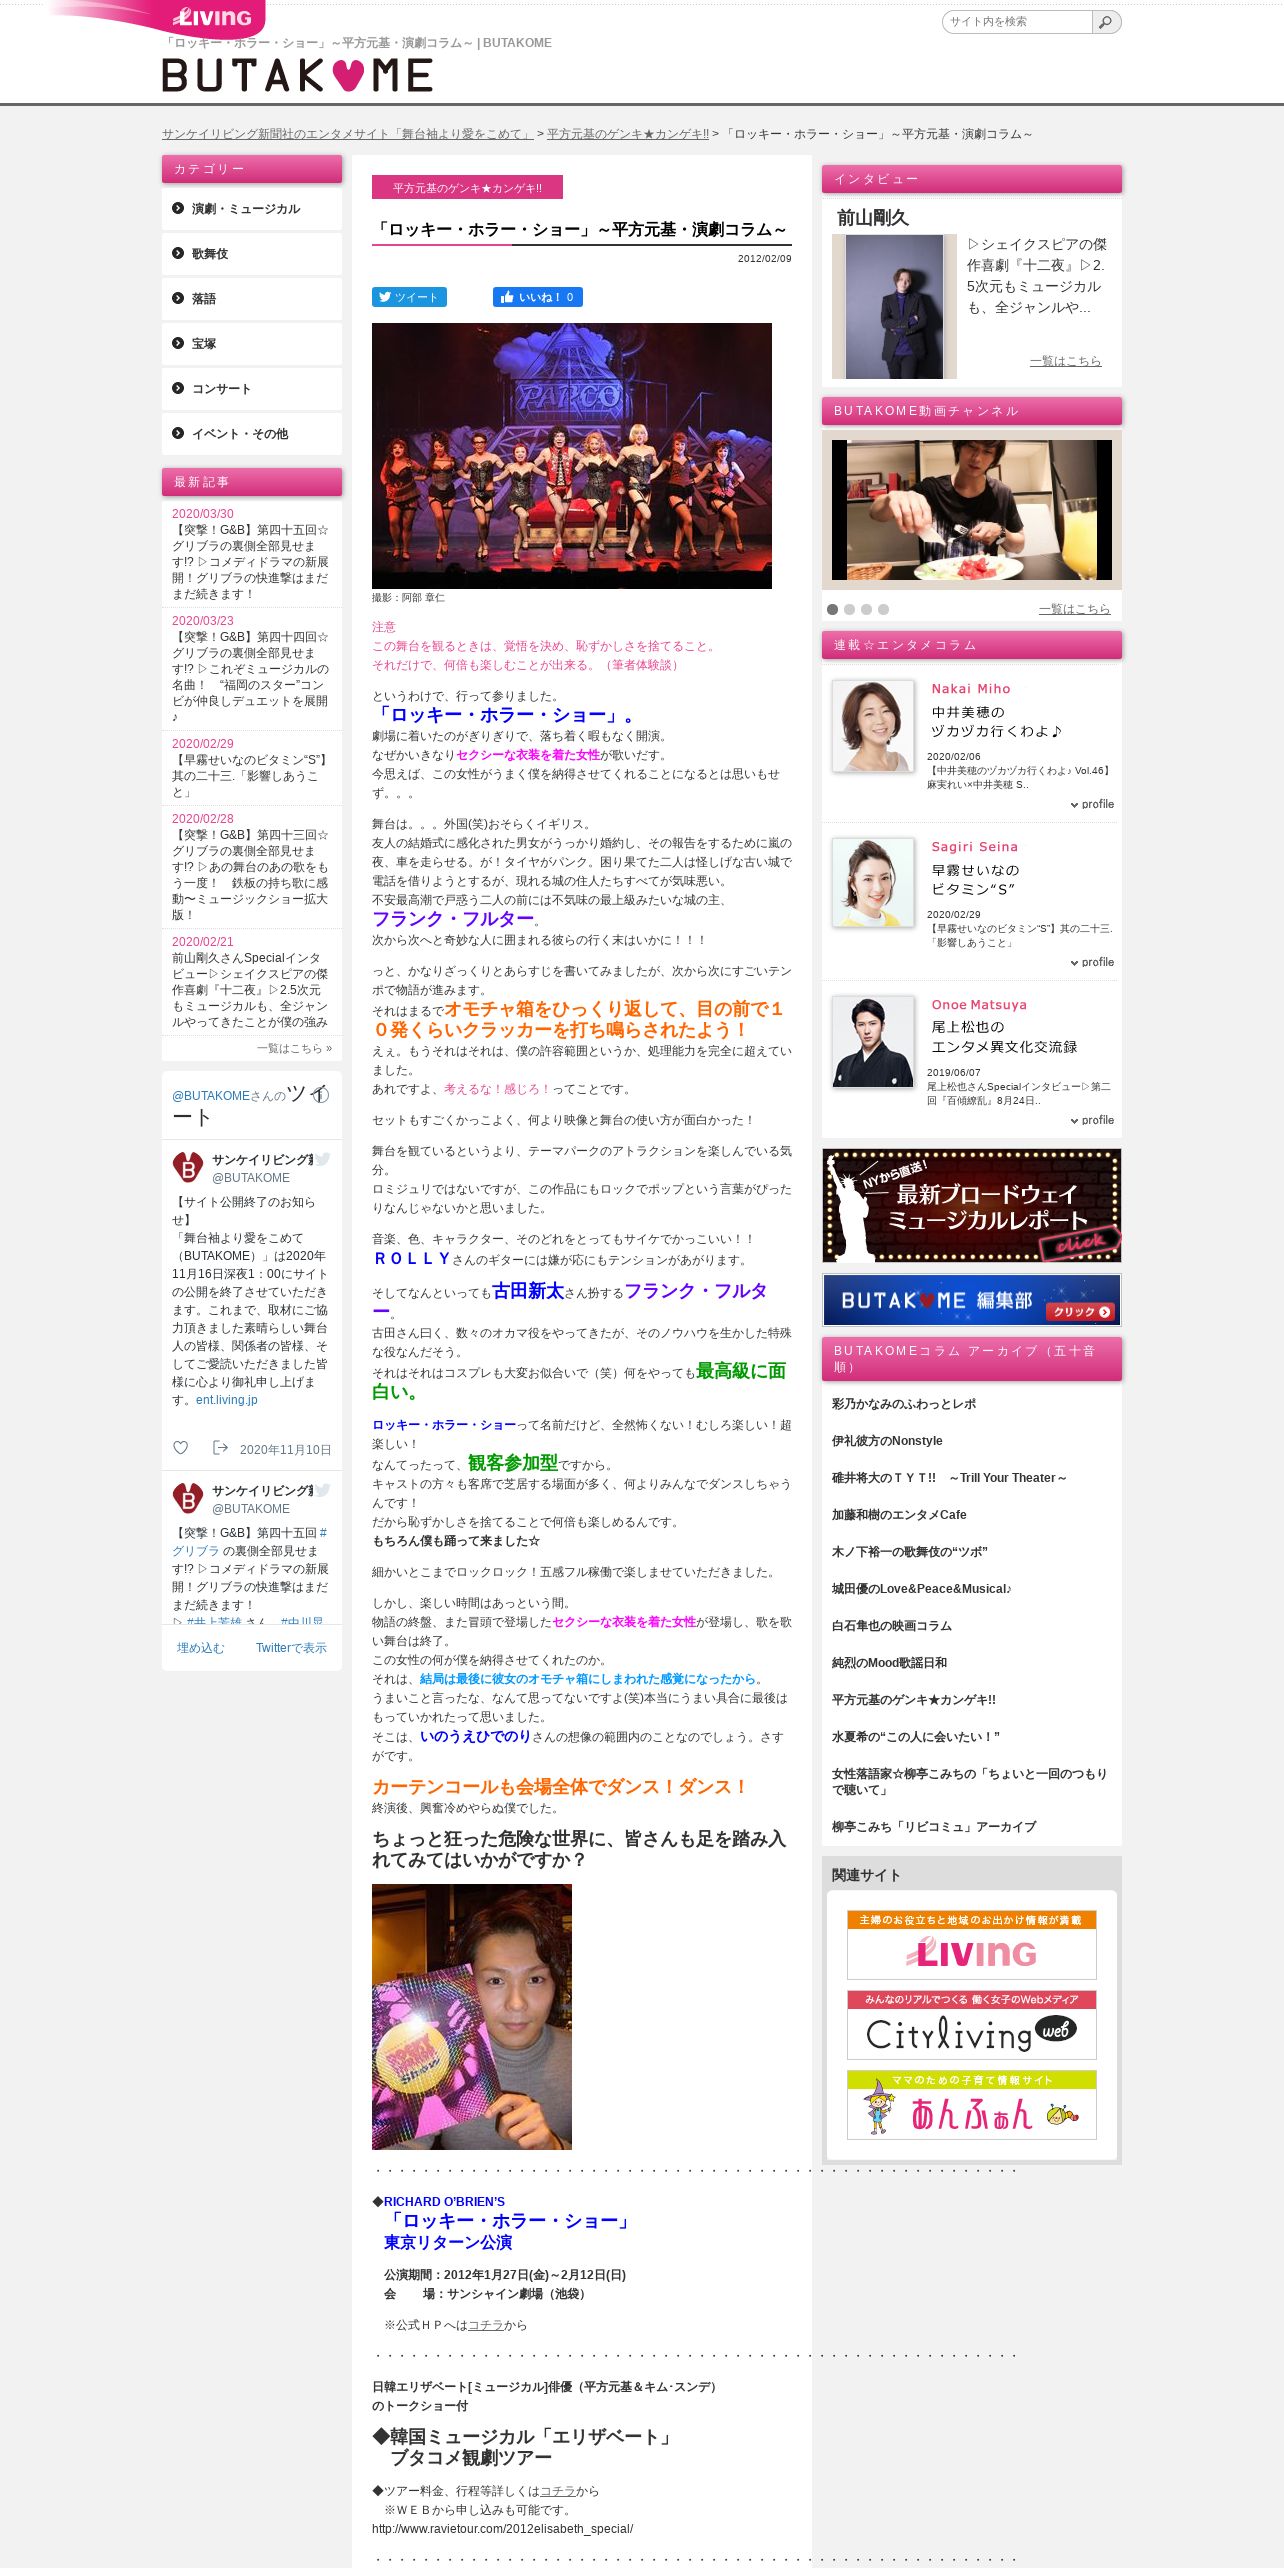Screen dimensions: 1284x2568
Task: Open Onoe Matsuya's portrait thumbnail
Action: (873, 1041)
